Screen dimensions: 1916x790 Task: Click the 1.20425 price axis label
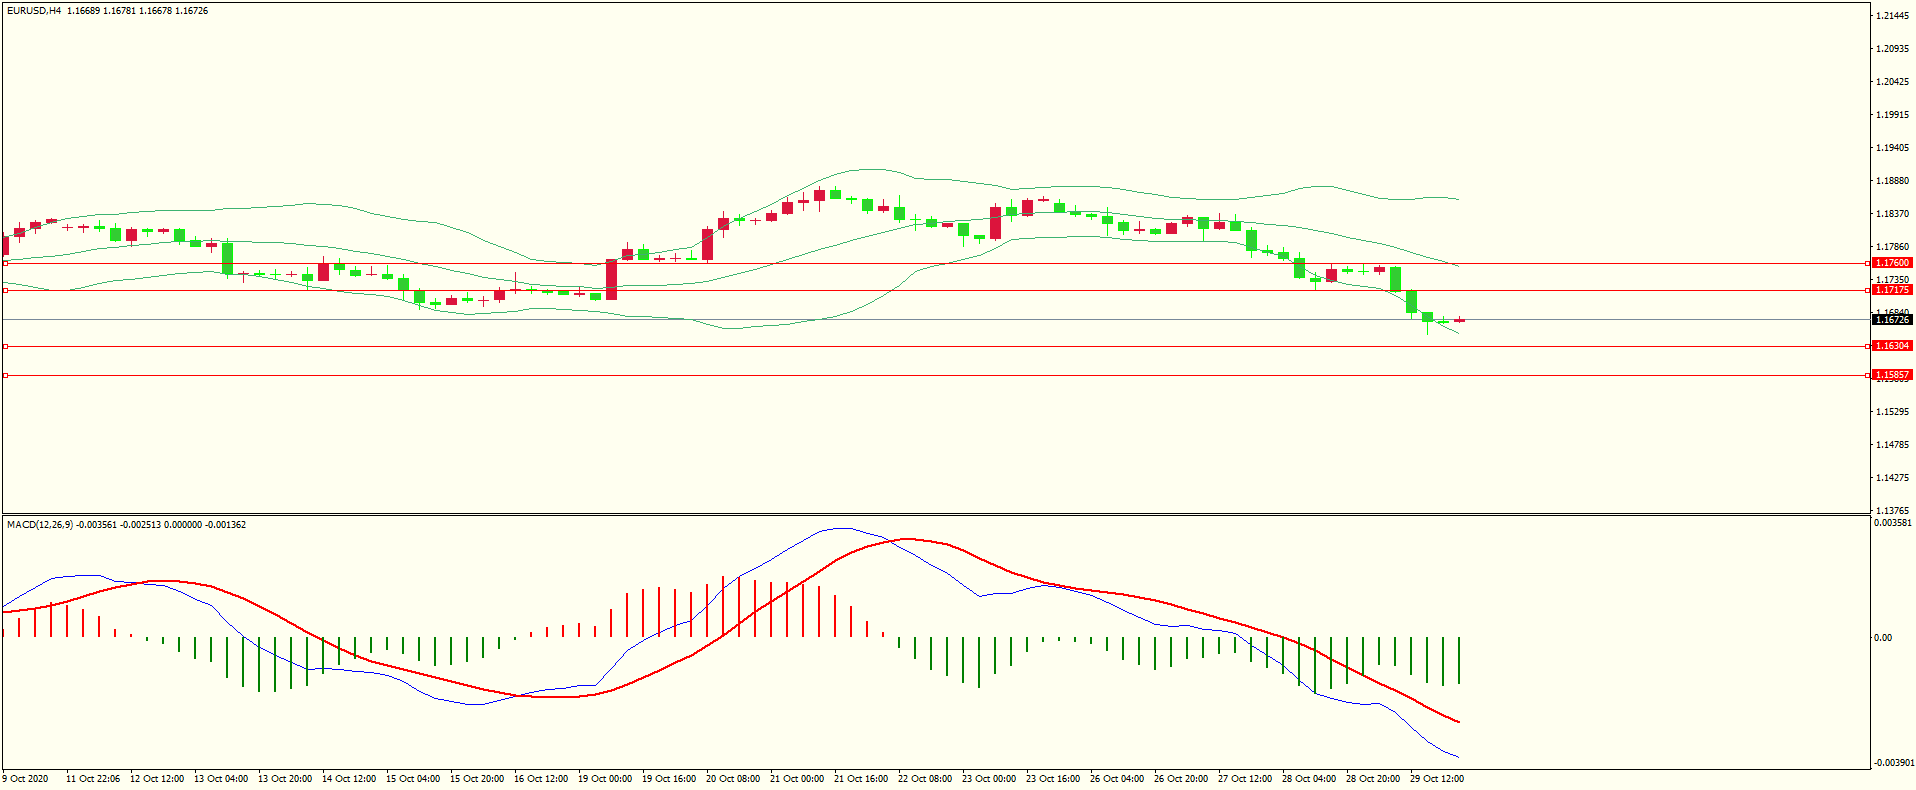coord(1892,82)
